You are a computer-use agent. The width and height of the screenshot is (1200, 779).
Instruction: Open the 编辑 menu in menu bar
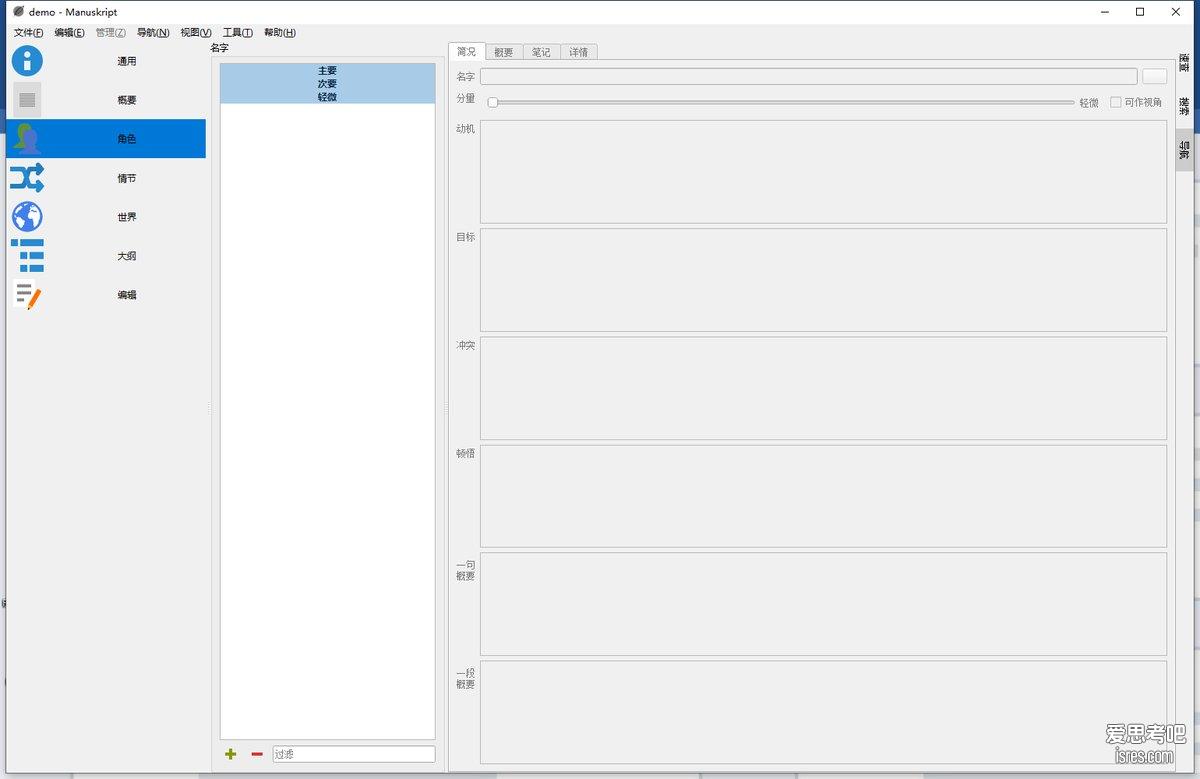click(69, 33)
